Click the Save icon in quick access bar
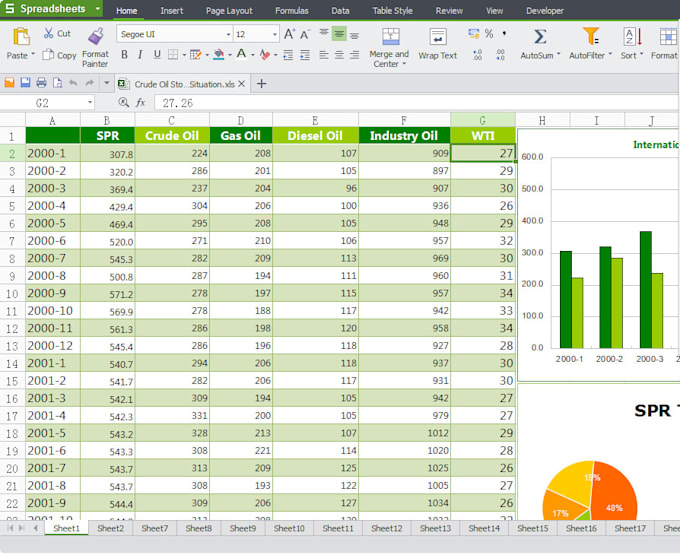680x555 pixels. click(x=26, y=82)
